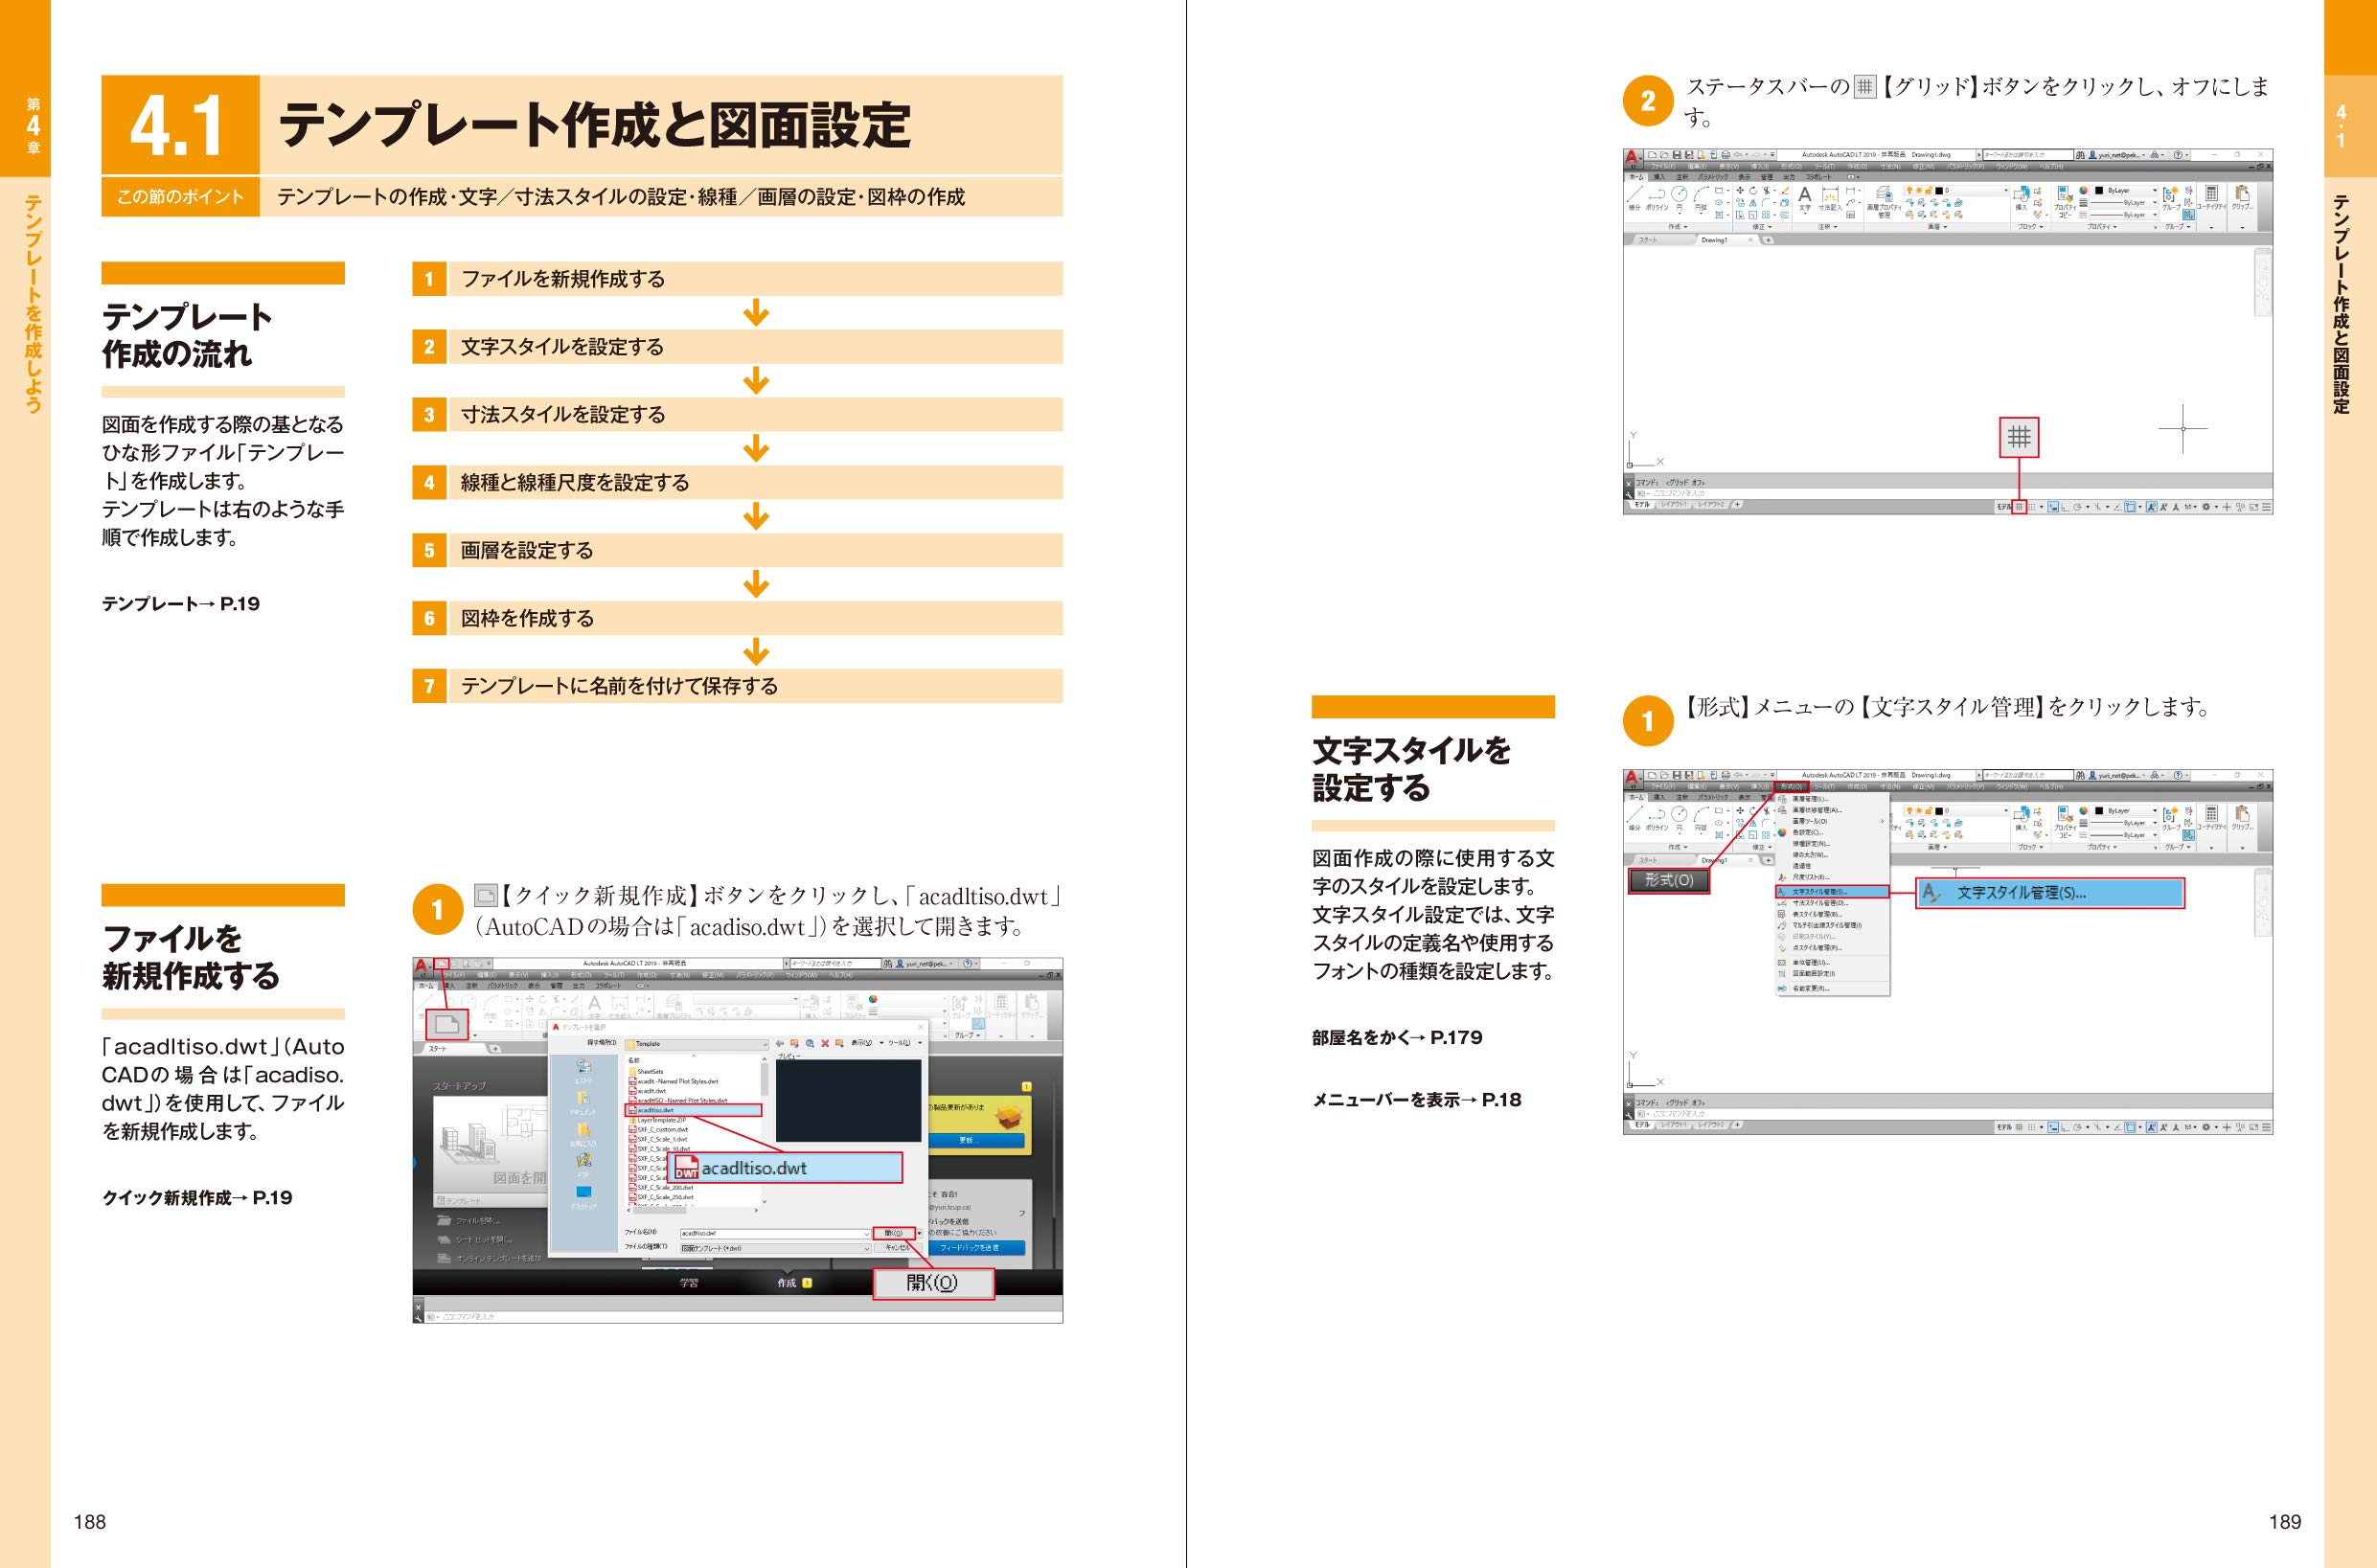Click the Save icon in grid-off screenshot quick access toolbar
Viewport: 2377px width, 1568px height.
(1678, 155)
